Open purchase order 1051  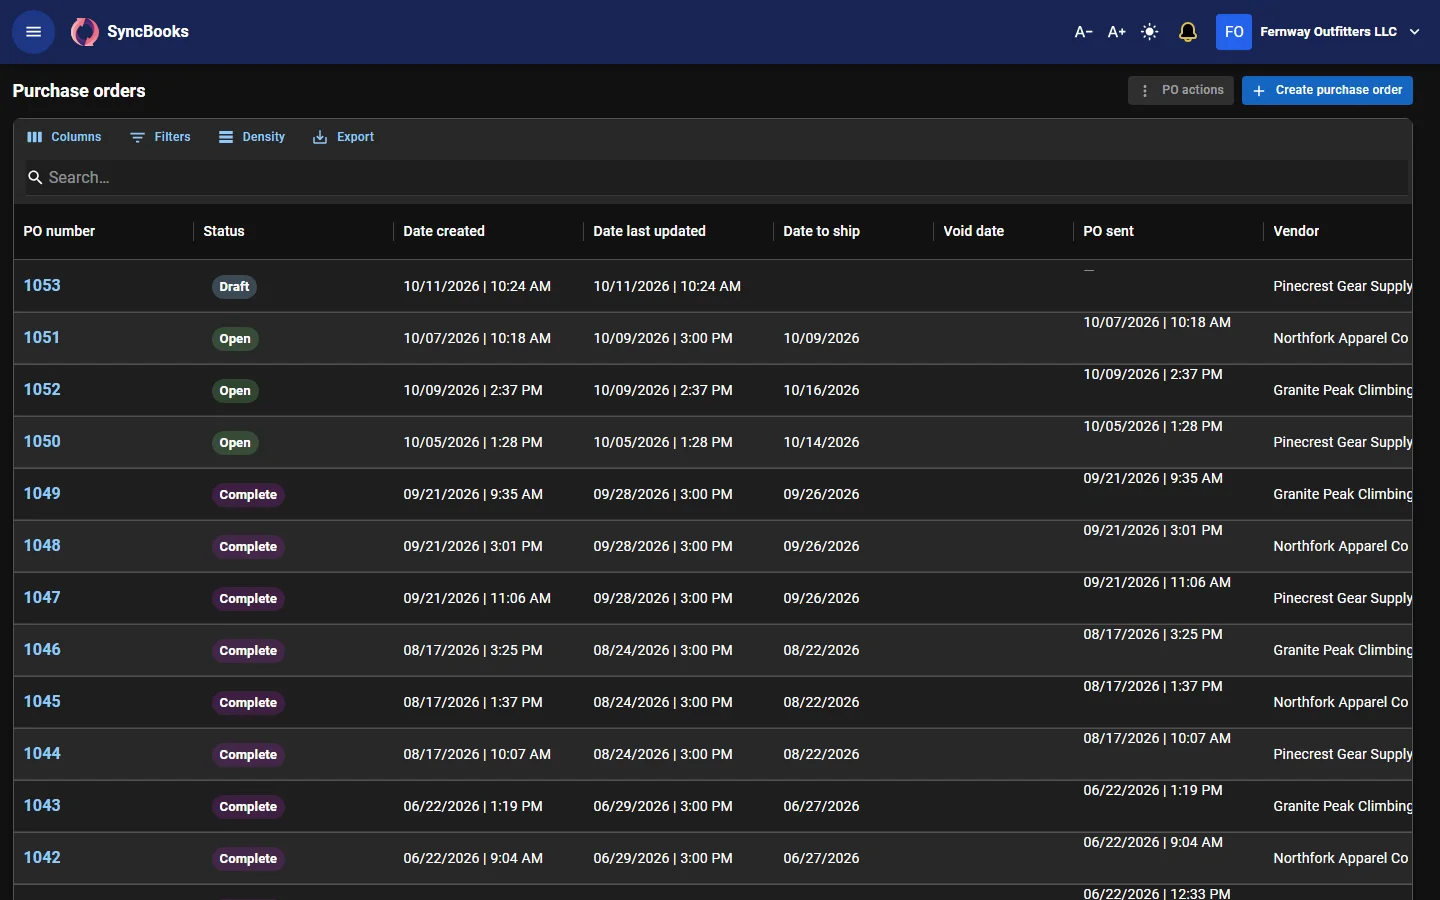(42, 337)
